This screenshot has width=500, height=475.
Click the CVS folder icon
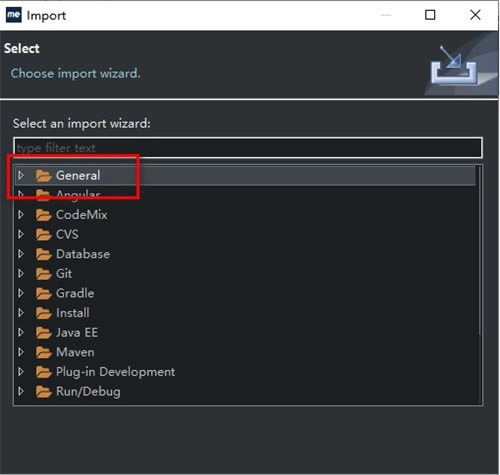tap(43, 234)
